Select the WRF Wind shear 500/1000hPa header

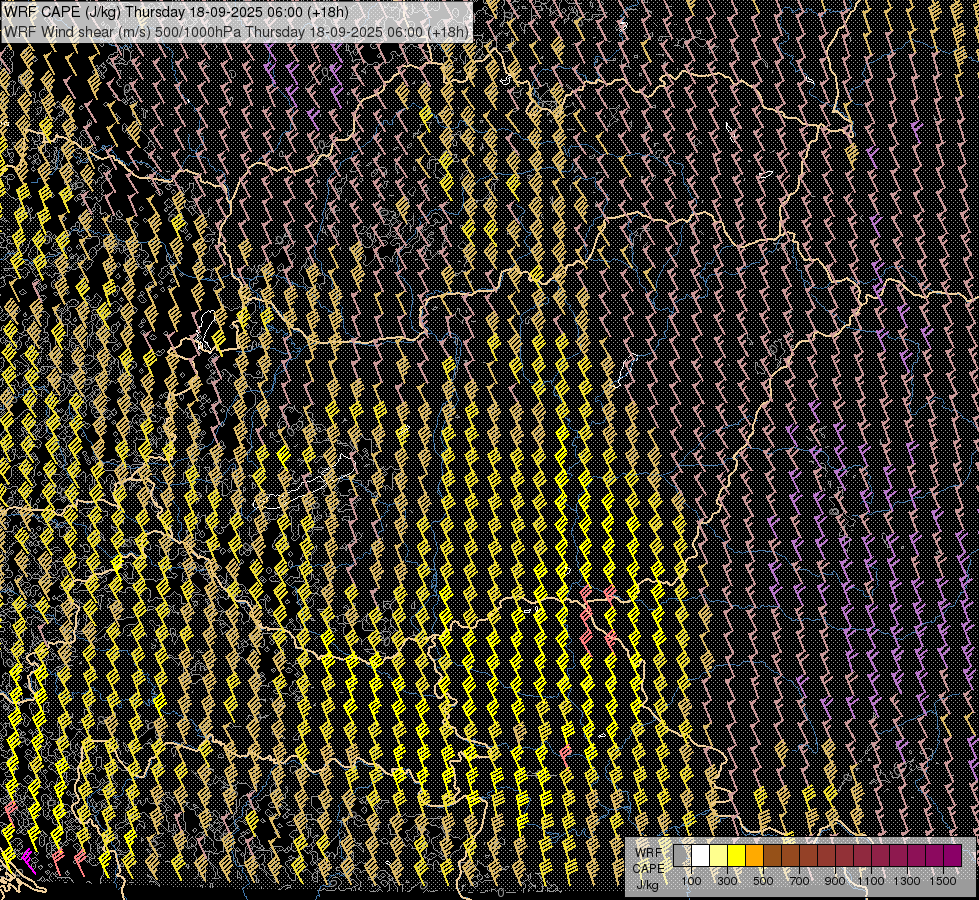pyautogui.click(x=236, y=32)
